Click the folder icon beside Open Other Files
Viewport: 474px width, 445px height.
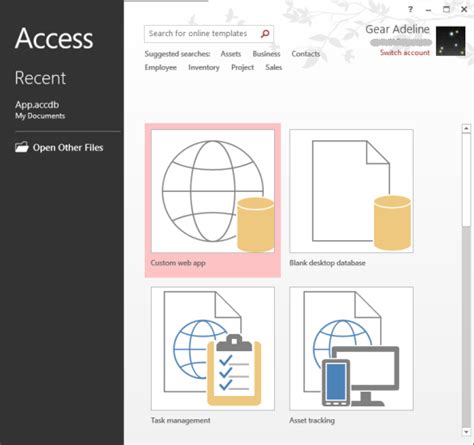pyautogui.click(x=22, y=147)
